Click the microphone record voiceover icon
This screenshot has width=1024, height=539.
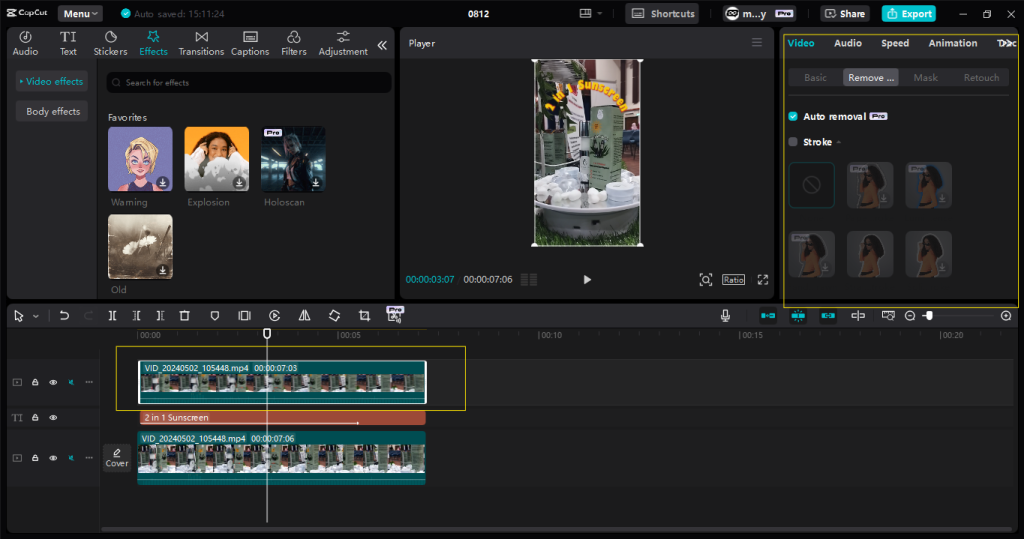pos(725,316)
